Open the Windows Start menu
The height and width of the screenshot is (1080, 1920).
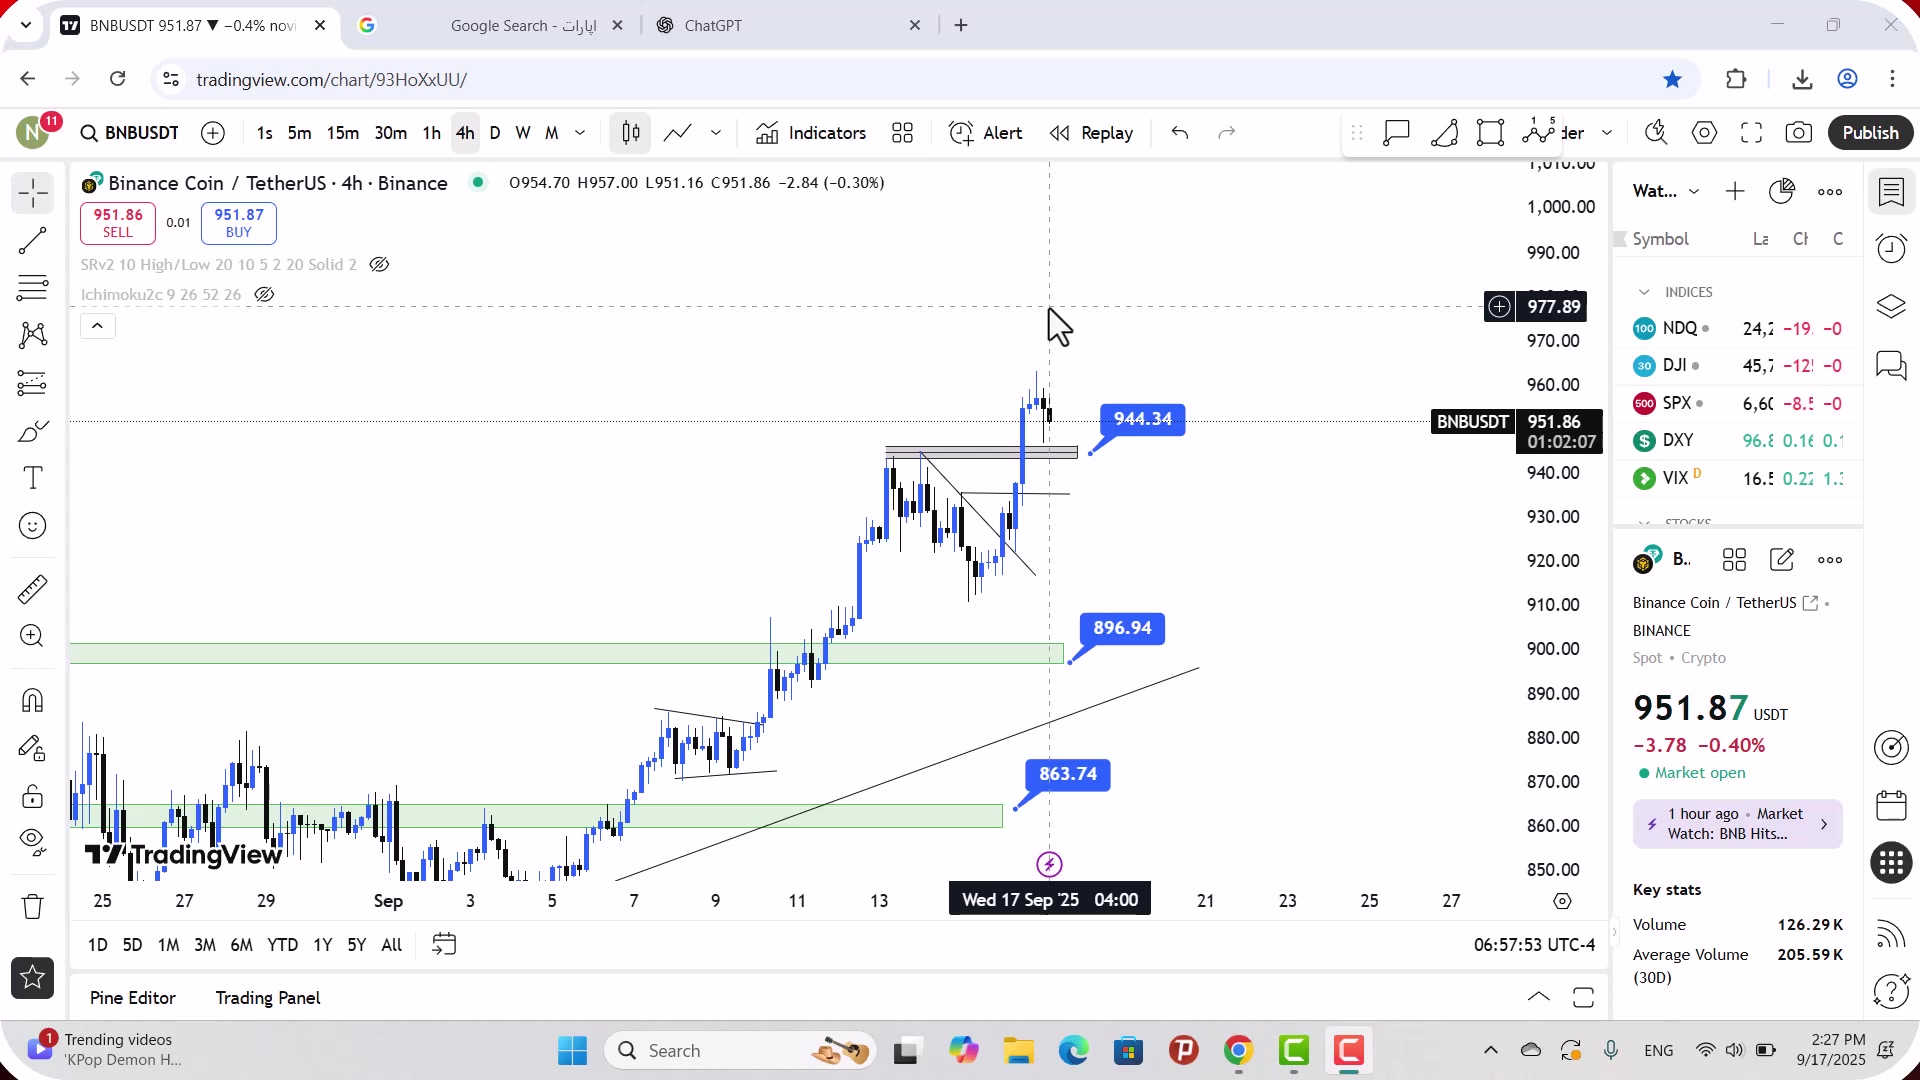pos(573,1051)
